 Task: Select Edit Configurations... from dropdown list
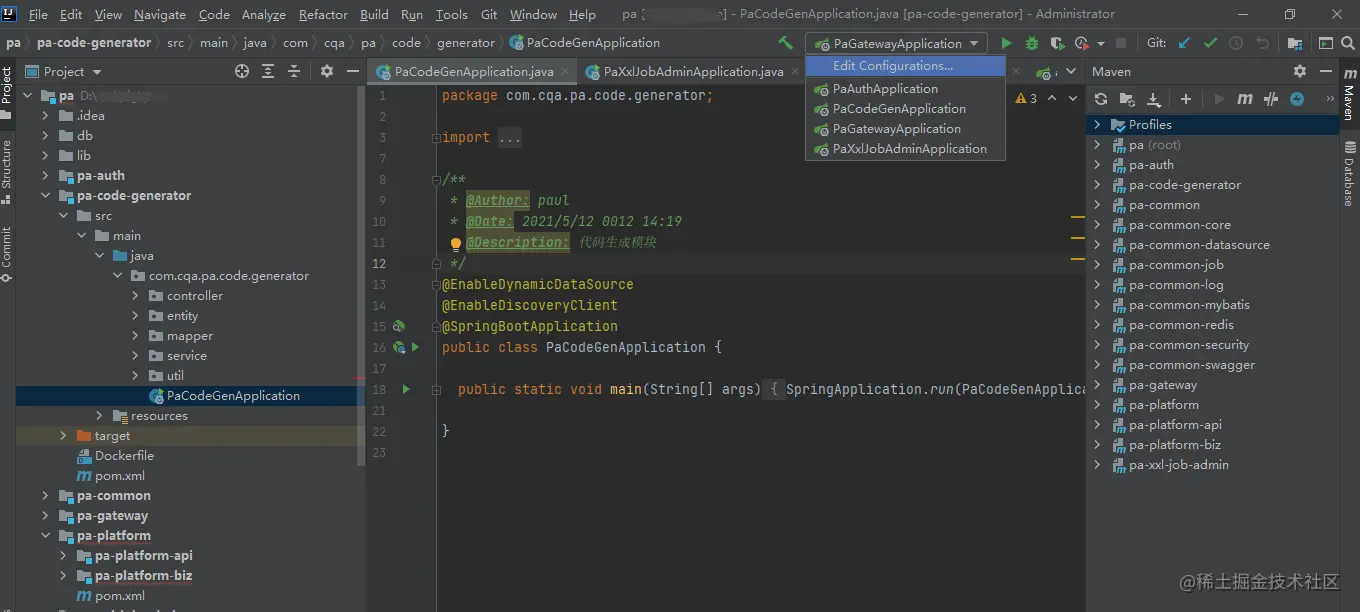point(905,66)
